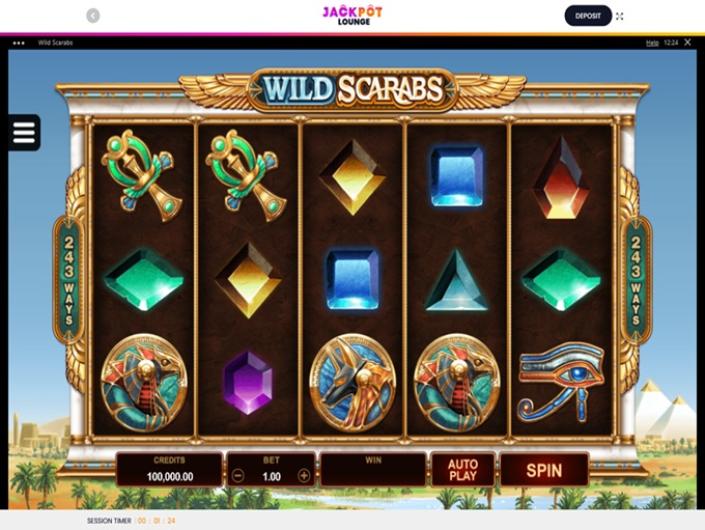Click the Credits balance display
The image size is (705, 530).
coord(170,470)
